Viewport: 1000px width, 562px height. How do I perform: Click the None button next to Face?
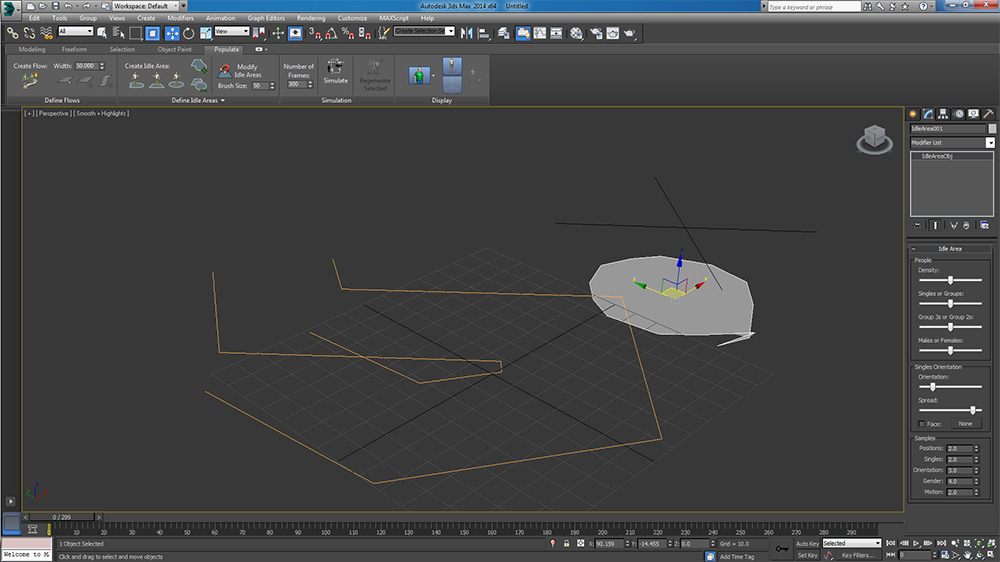[965, 424]
